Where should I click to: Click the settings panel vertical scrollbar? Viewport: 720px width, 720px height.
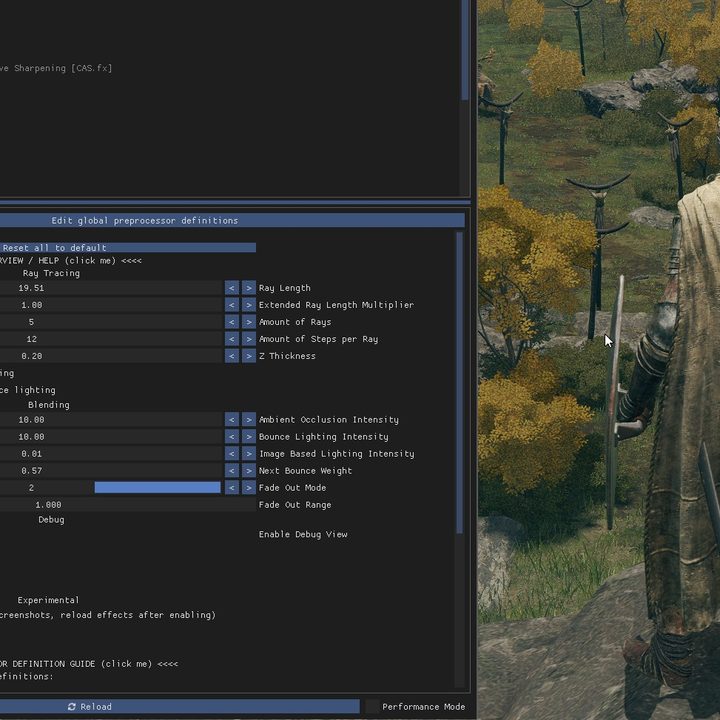(x=460, y=383)
